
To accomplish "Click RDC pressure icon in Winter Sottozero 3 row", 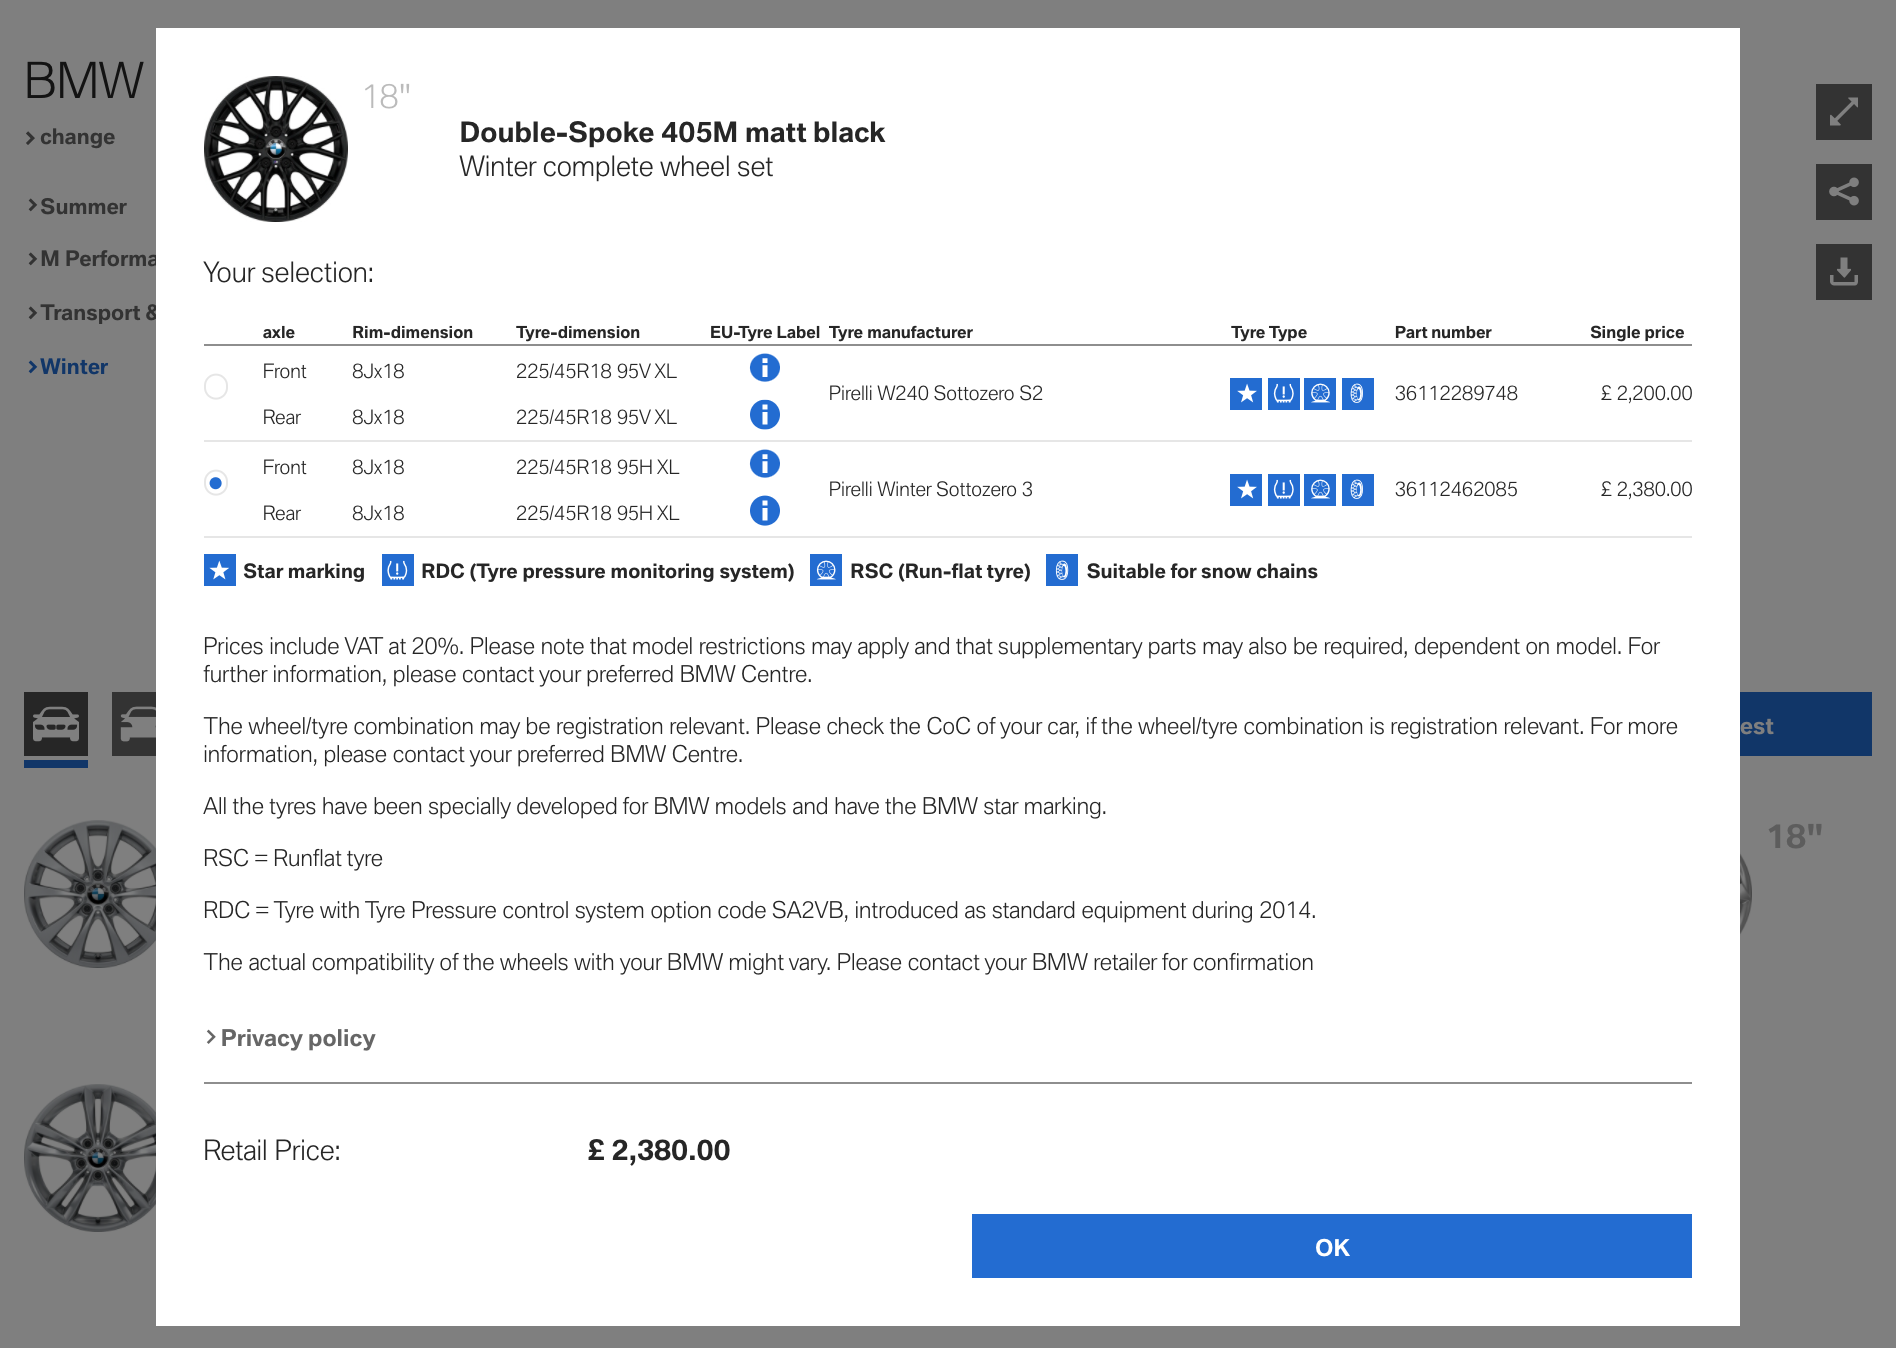I will click(1283, 490).
